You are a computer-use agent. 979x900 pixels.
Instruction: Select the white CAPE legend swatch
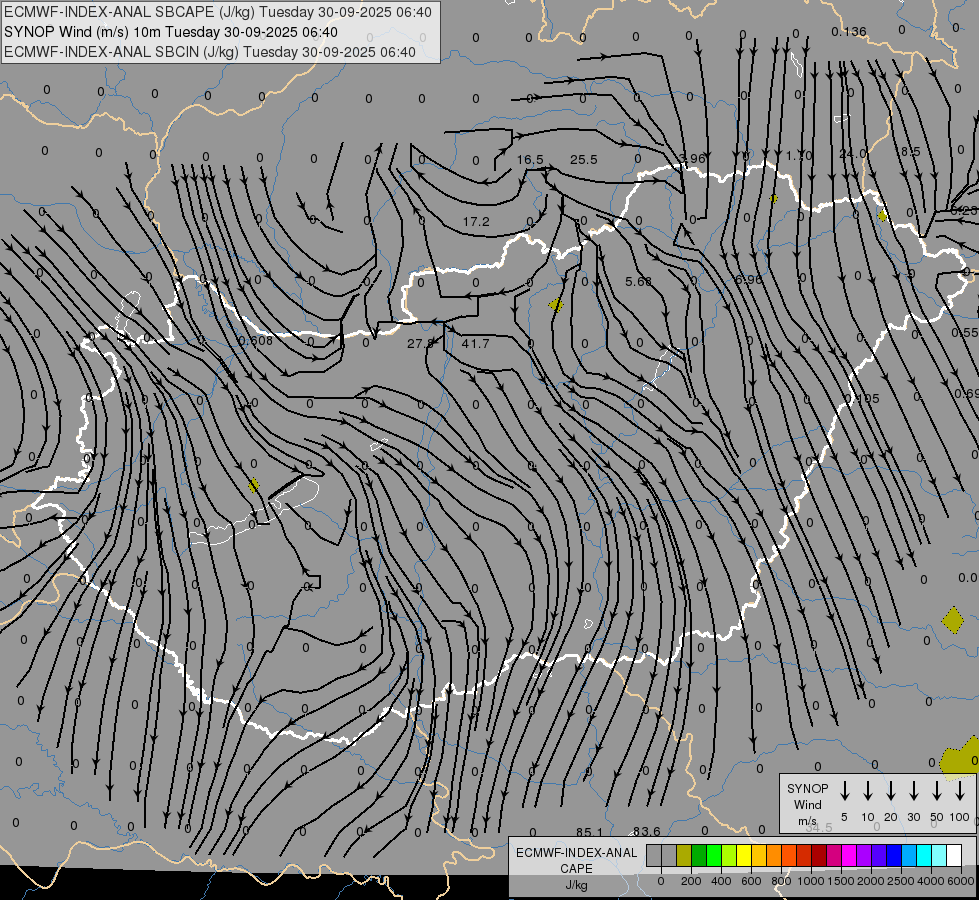(x=953, y=856)
